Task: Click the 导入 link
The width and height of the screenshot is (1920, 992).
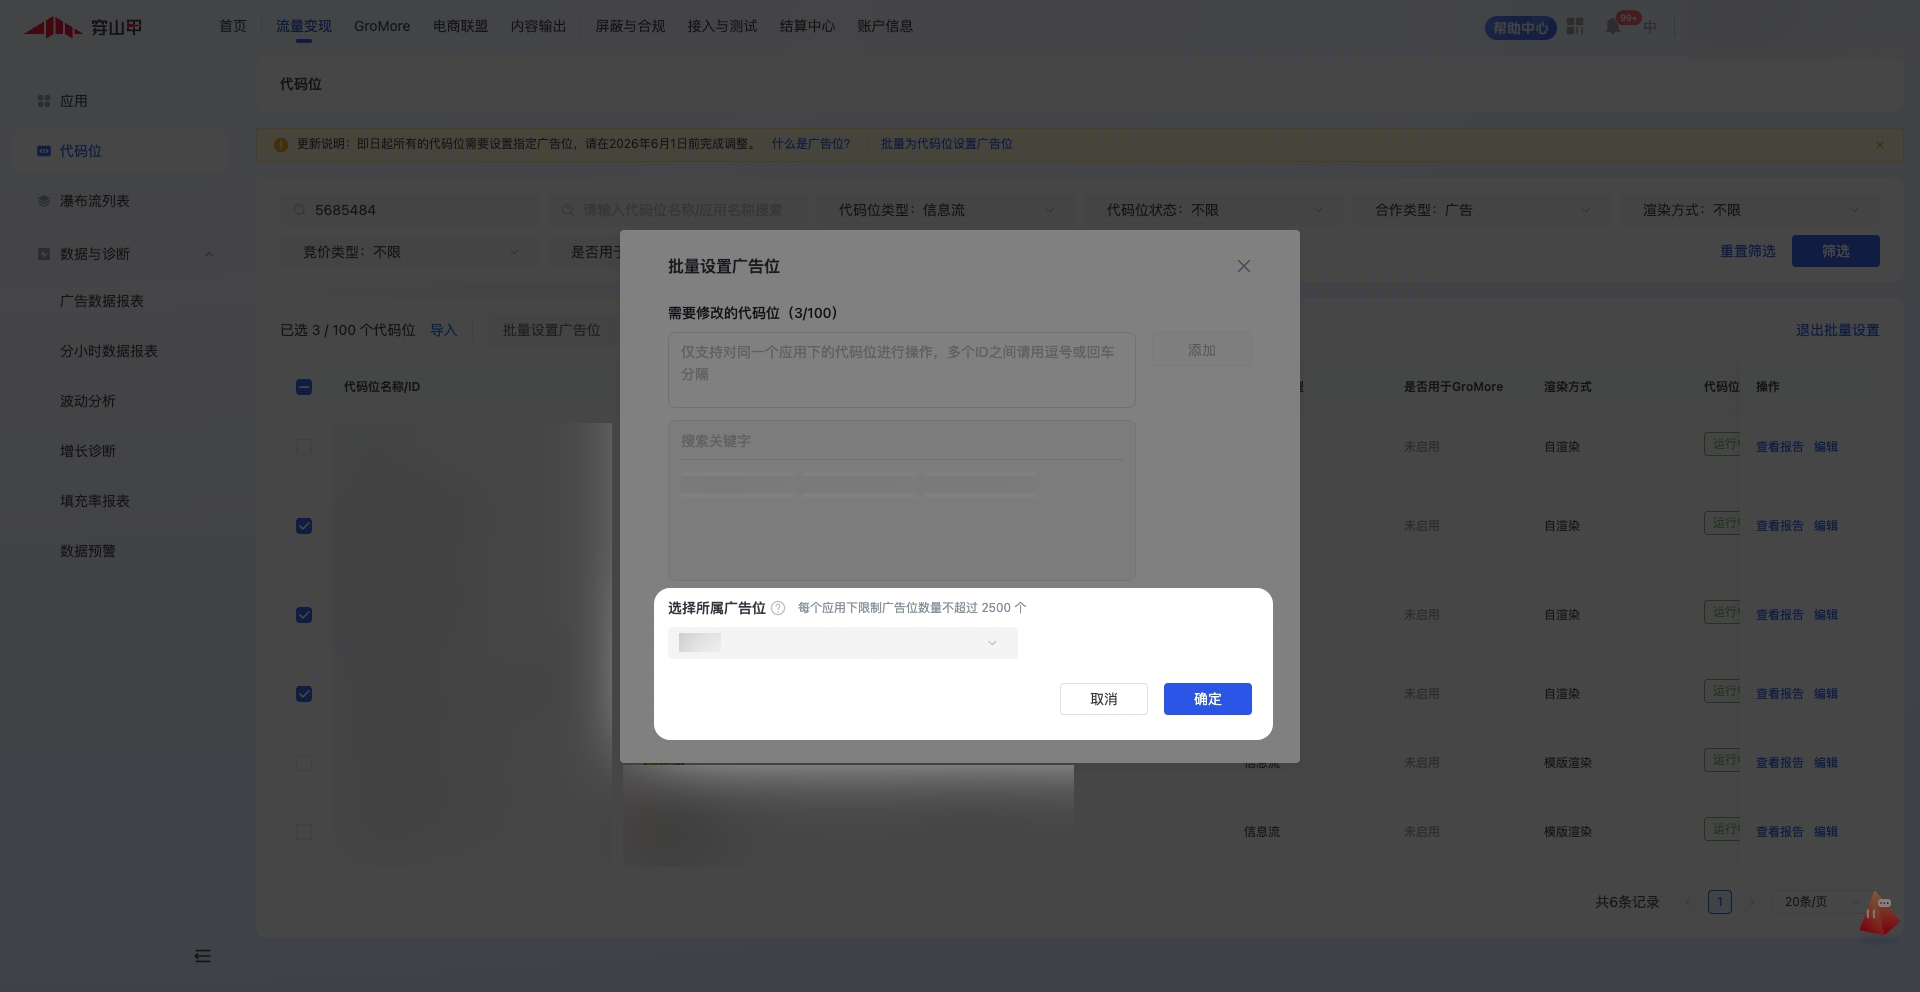Action: (443, 330)
